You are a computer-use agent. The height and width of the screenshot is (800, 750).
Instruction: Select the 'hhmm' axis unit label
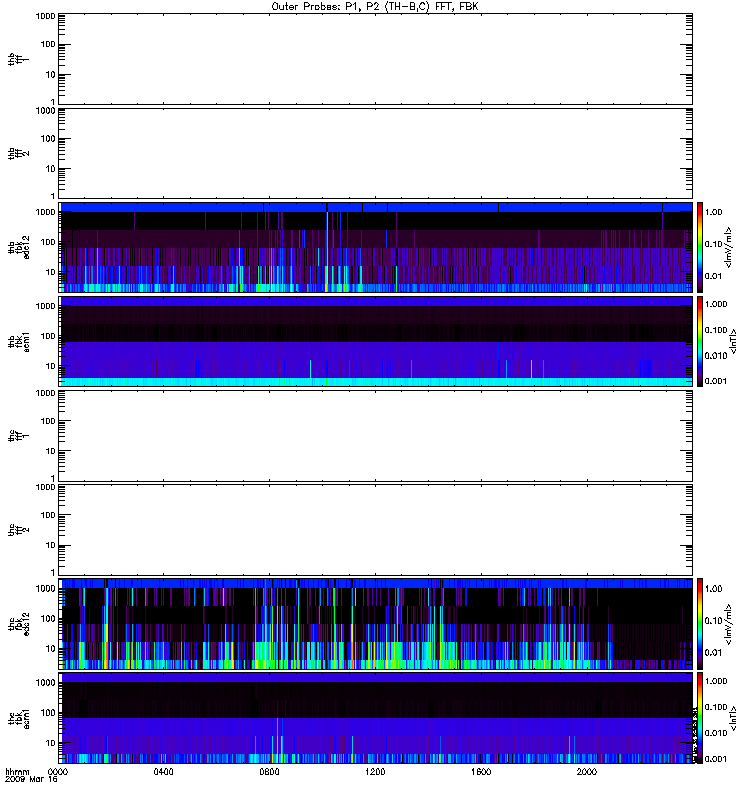pyautogui.click(x=17, y=772)
